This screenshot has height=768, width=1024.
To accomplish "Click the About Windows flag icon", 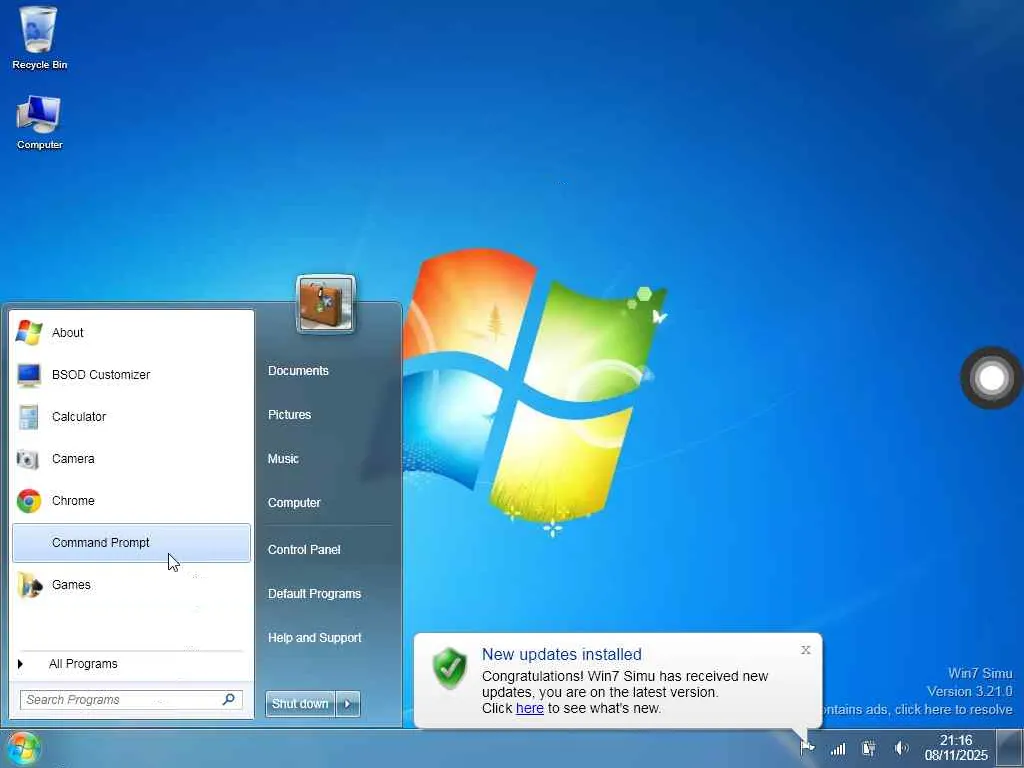I will tap(29, 332).
